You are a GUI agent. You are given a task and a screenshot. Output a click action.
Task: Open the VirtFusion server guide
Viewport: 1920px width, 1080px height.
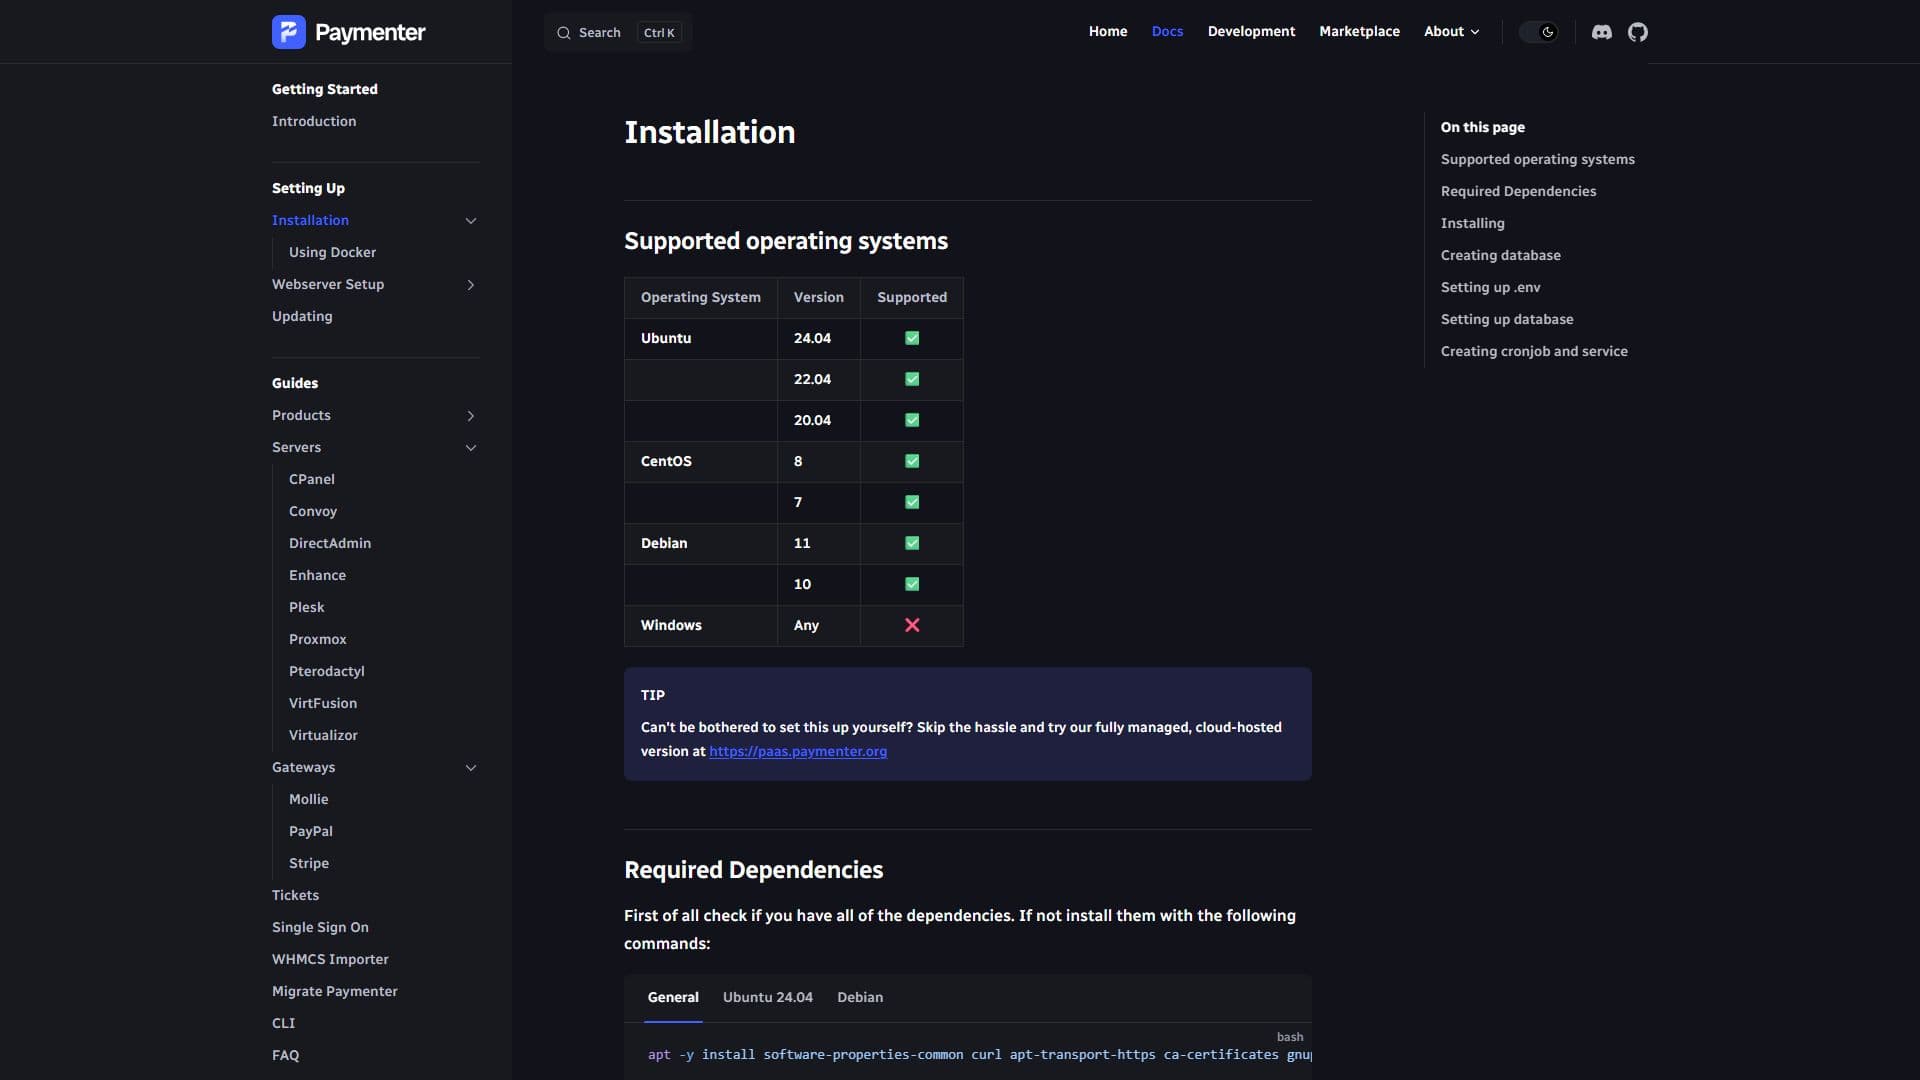[x=323, y=704]
